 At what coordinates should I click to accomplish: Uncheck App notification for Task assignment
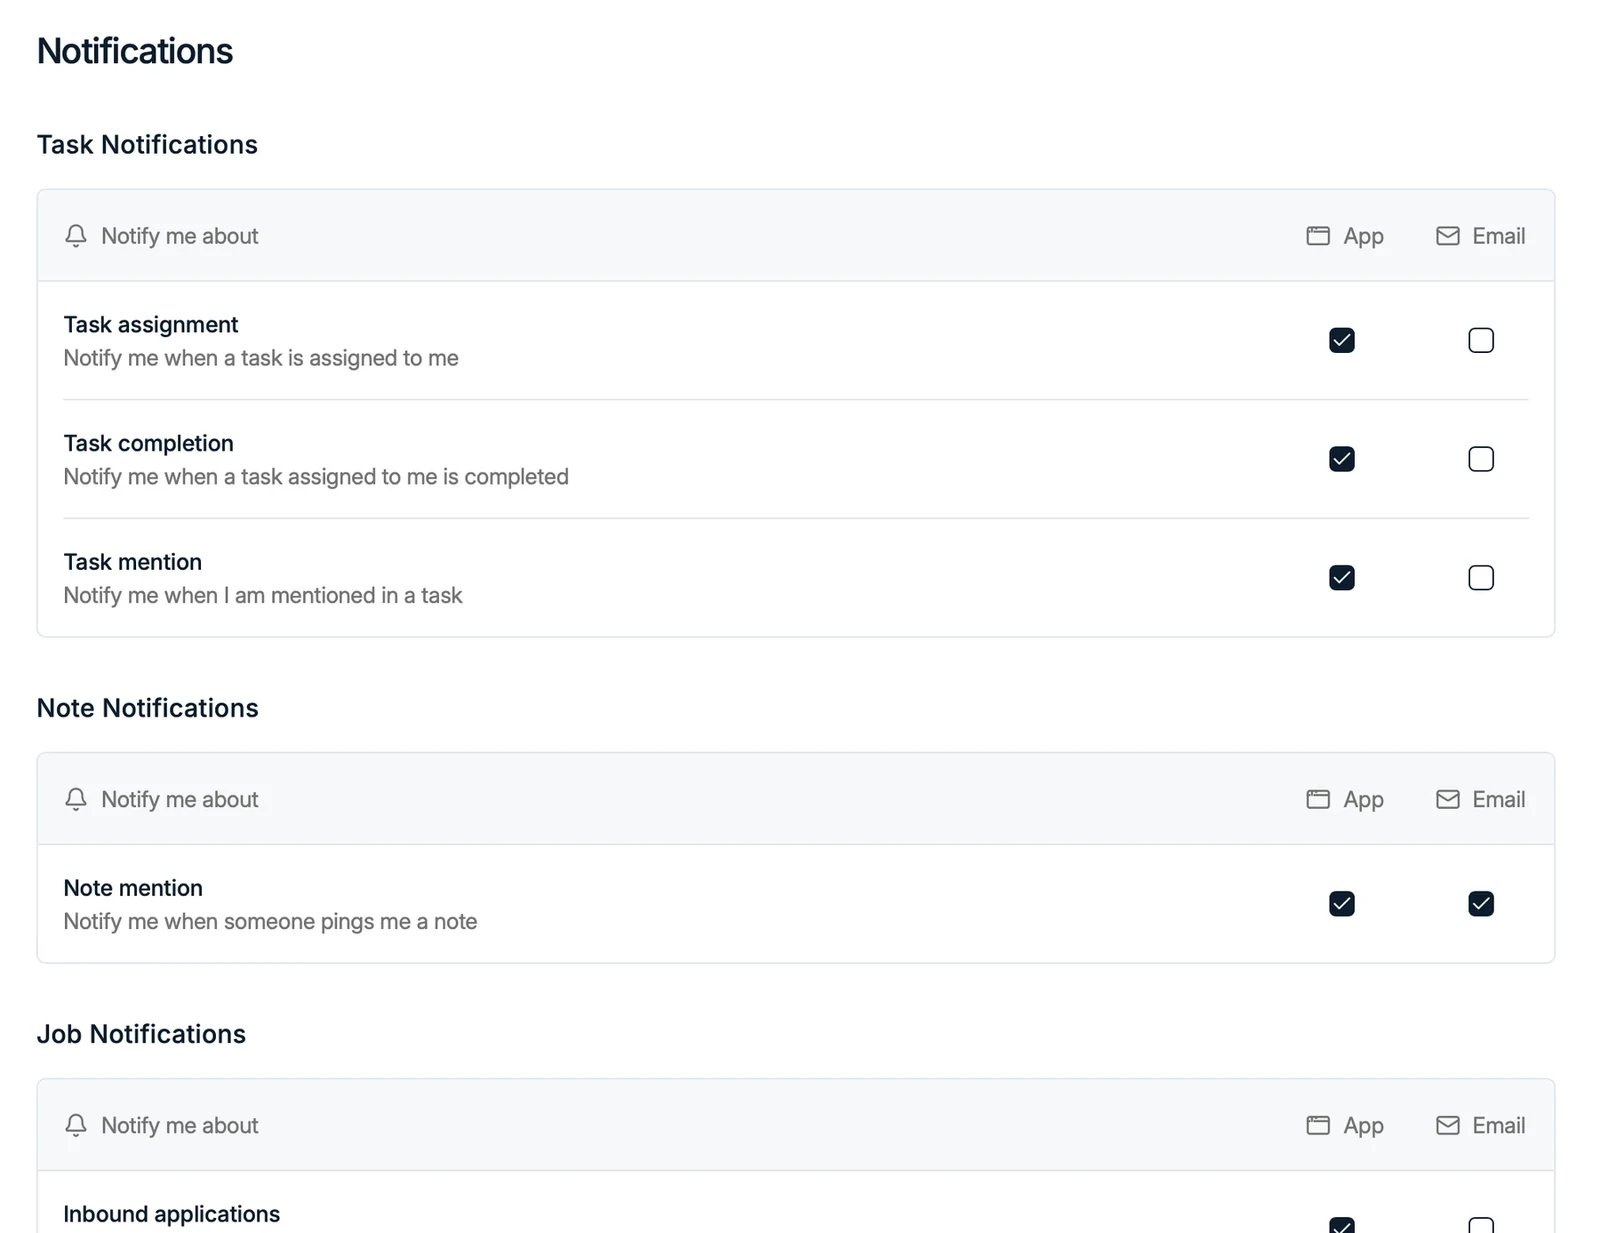click(1342, 340)
